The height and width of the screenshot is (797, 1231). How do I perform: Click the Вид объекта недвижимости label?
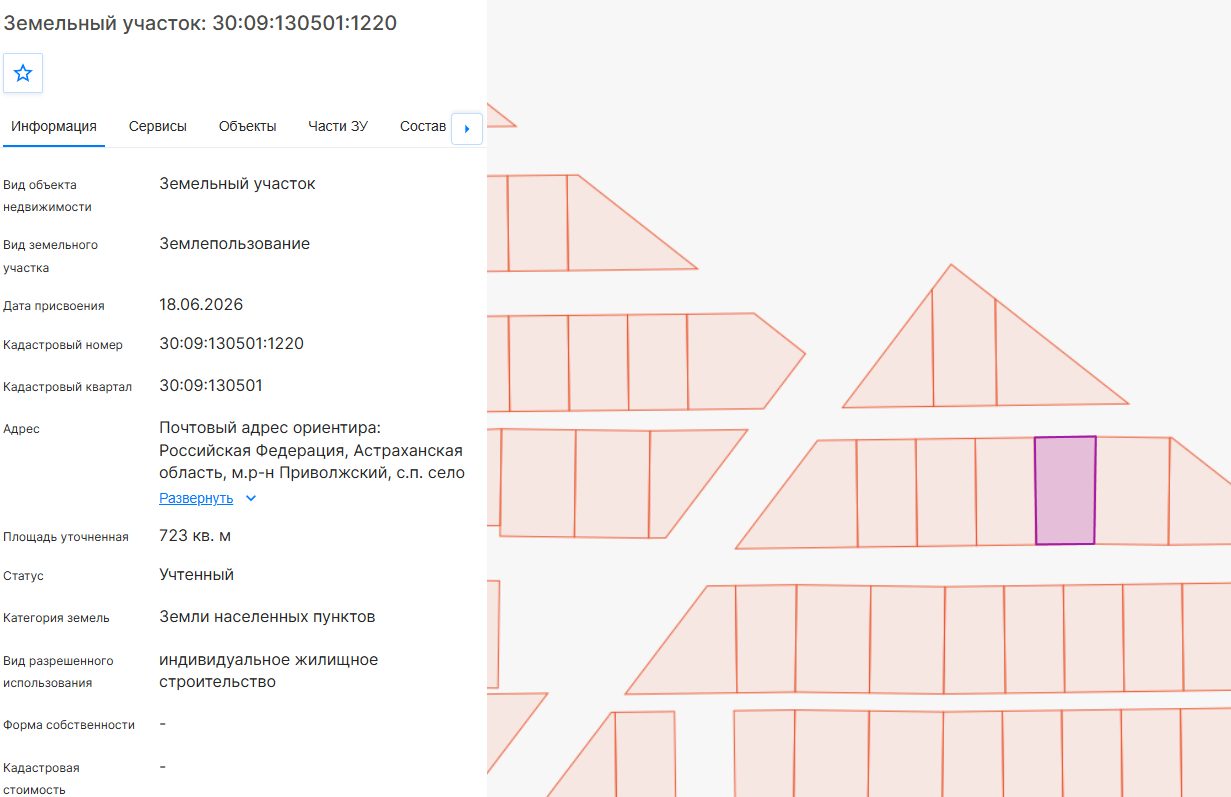pyautogui.click(x=47, y=196)
